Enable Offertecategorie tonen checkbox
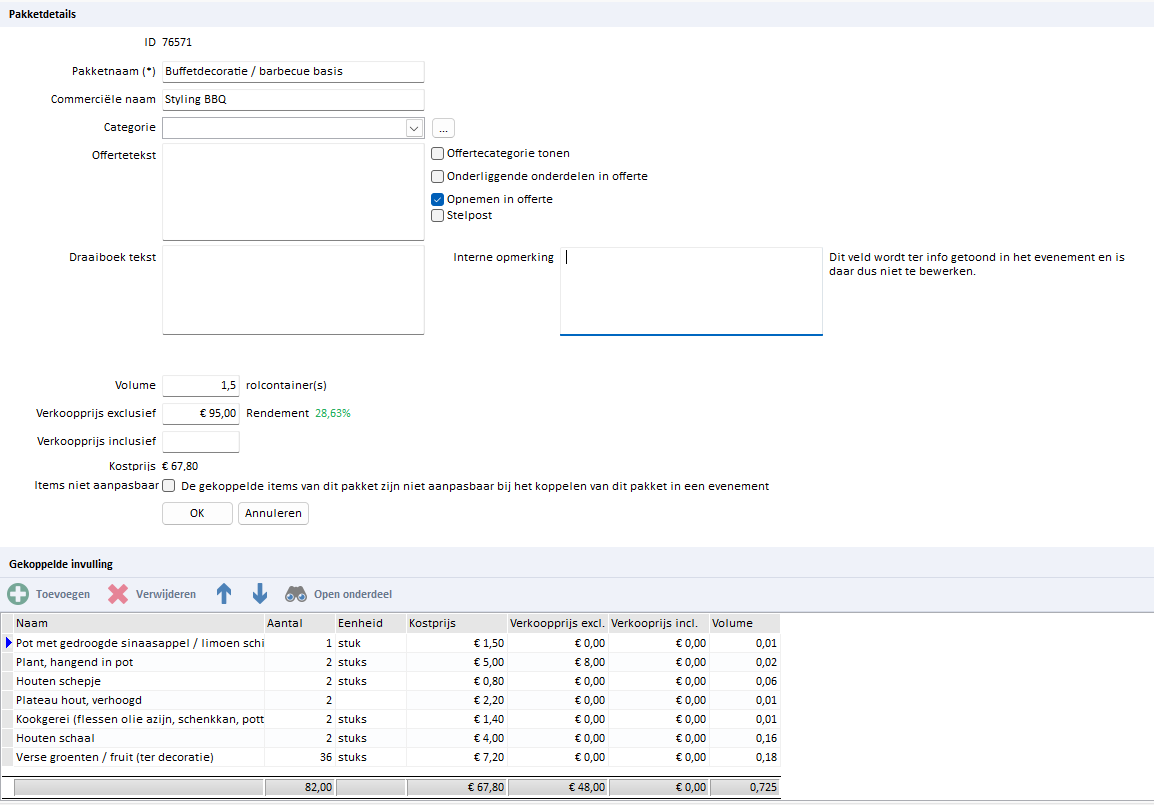This screenshot has height=805, width=1154. click(x=437, y=154)
